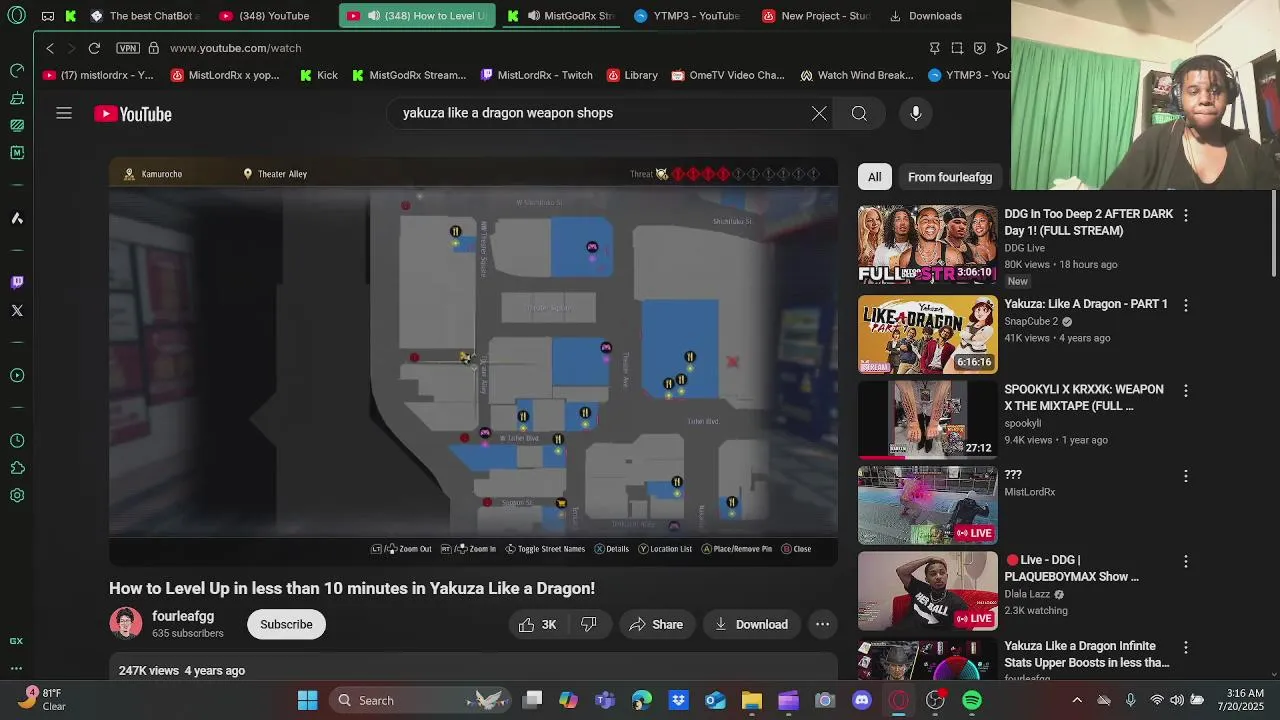Click the address bar URL
The image size is (1280, 720).
point(236,48)
